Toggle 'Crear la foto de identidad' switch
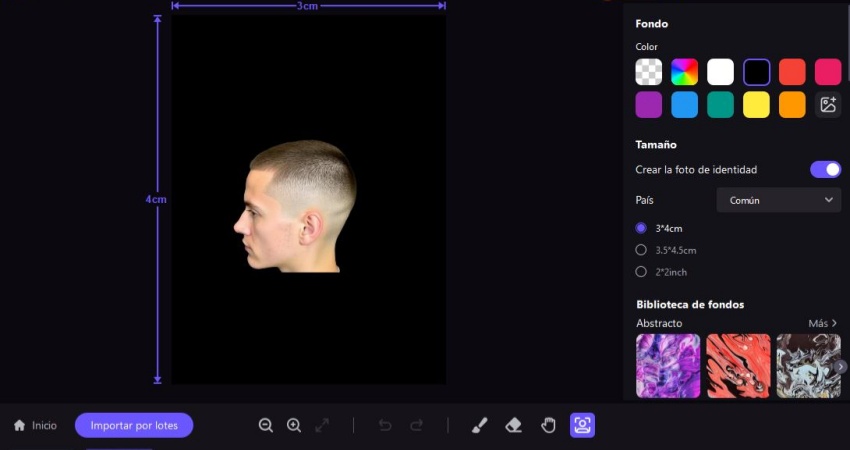The width and height of the screenshot is (850, 450). click(825, 170)
